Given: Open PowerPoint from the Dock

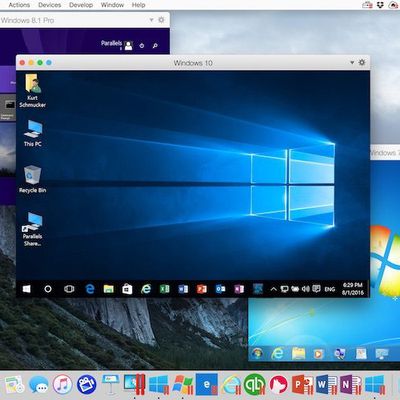Looking at the screenshot, I should point(303,384).
